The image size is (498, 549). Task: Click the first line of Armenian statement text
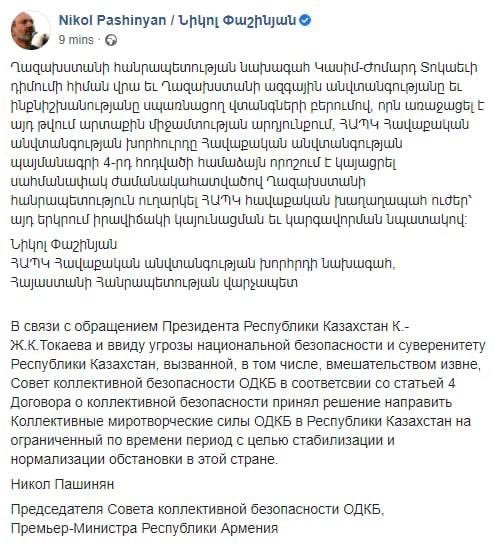coord(244,67)
